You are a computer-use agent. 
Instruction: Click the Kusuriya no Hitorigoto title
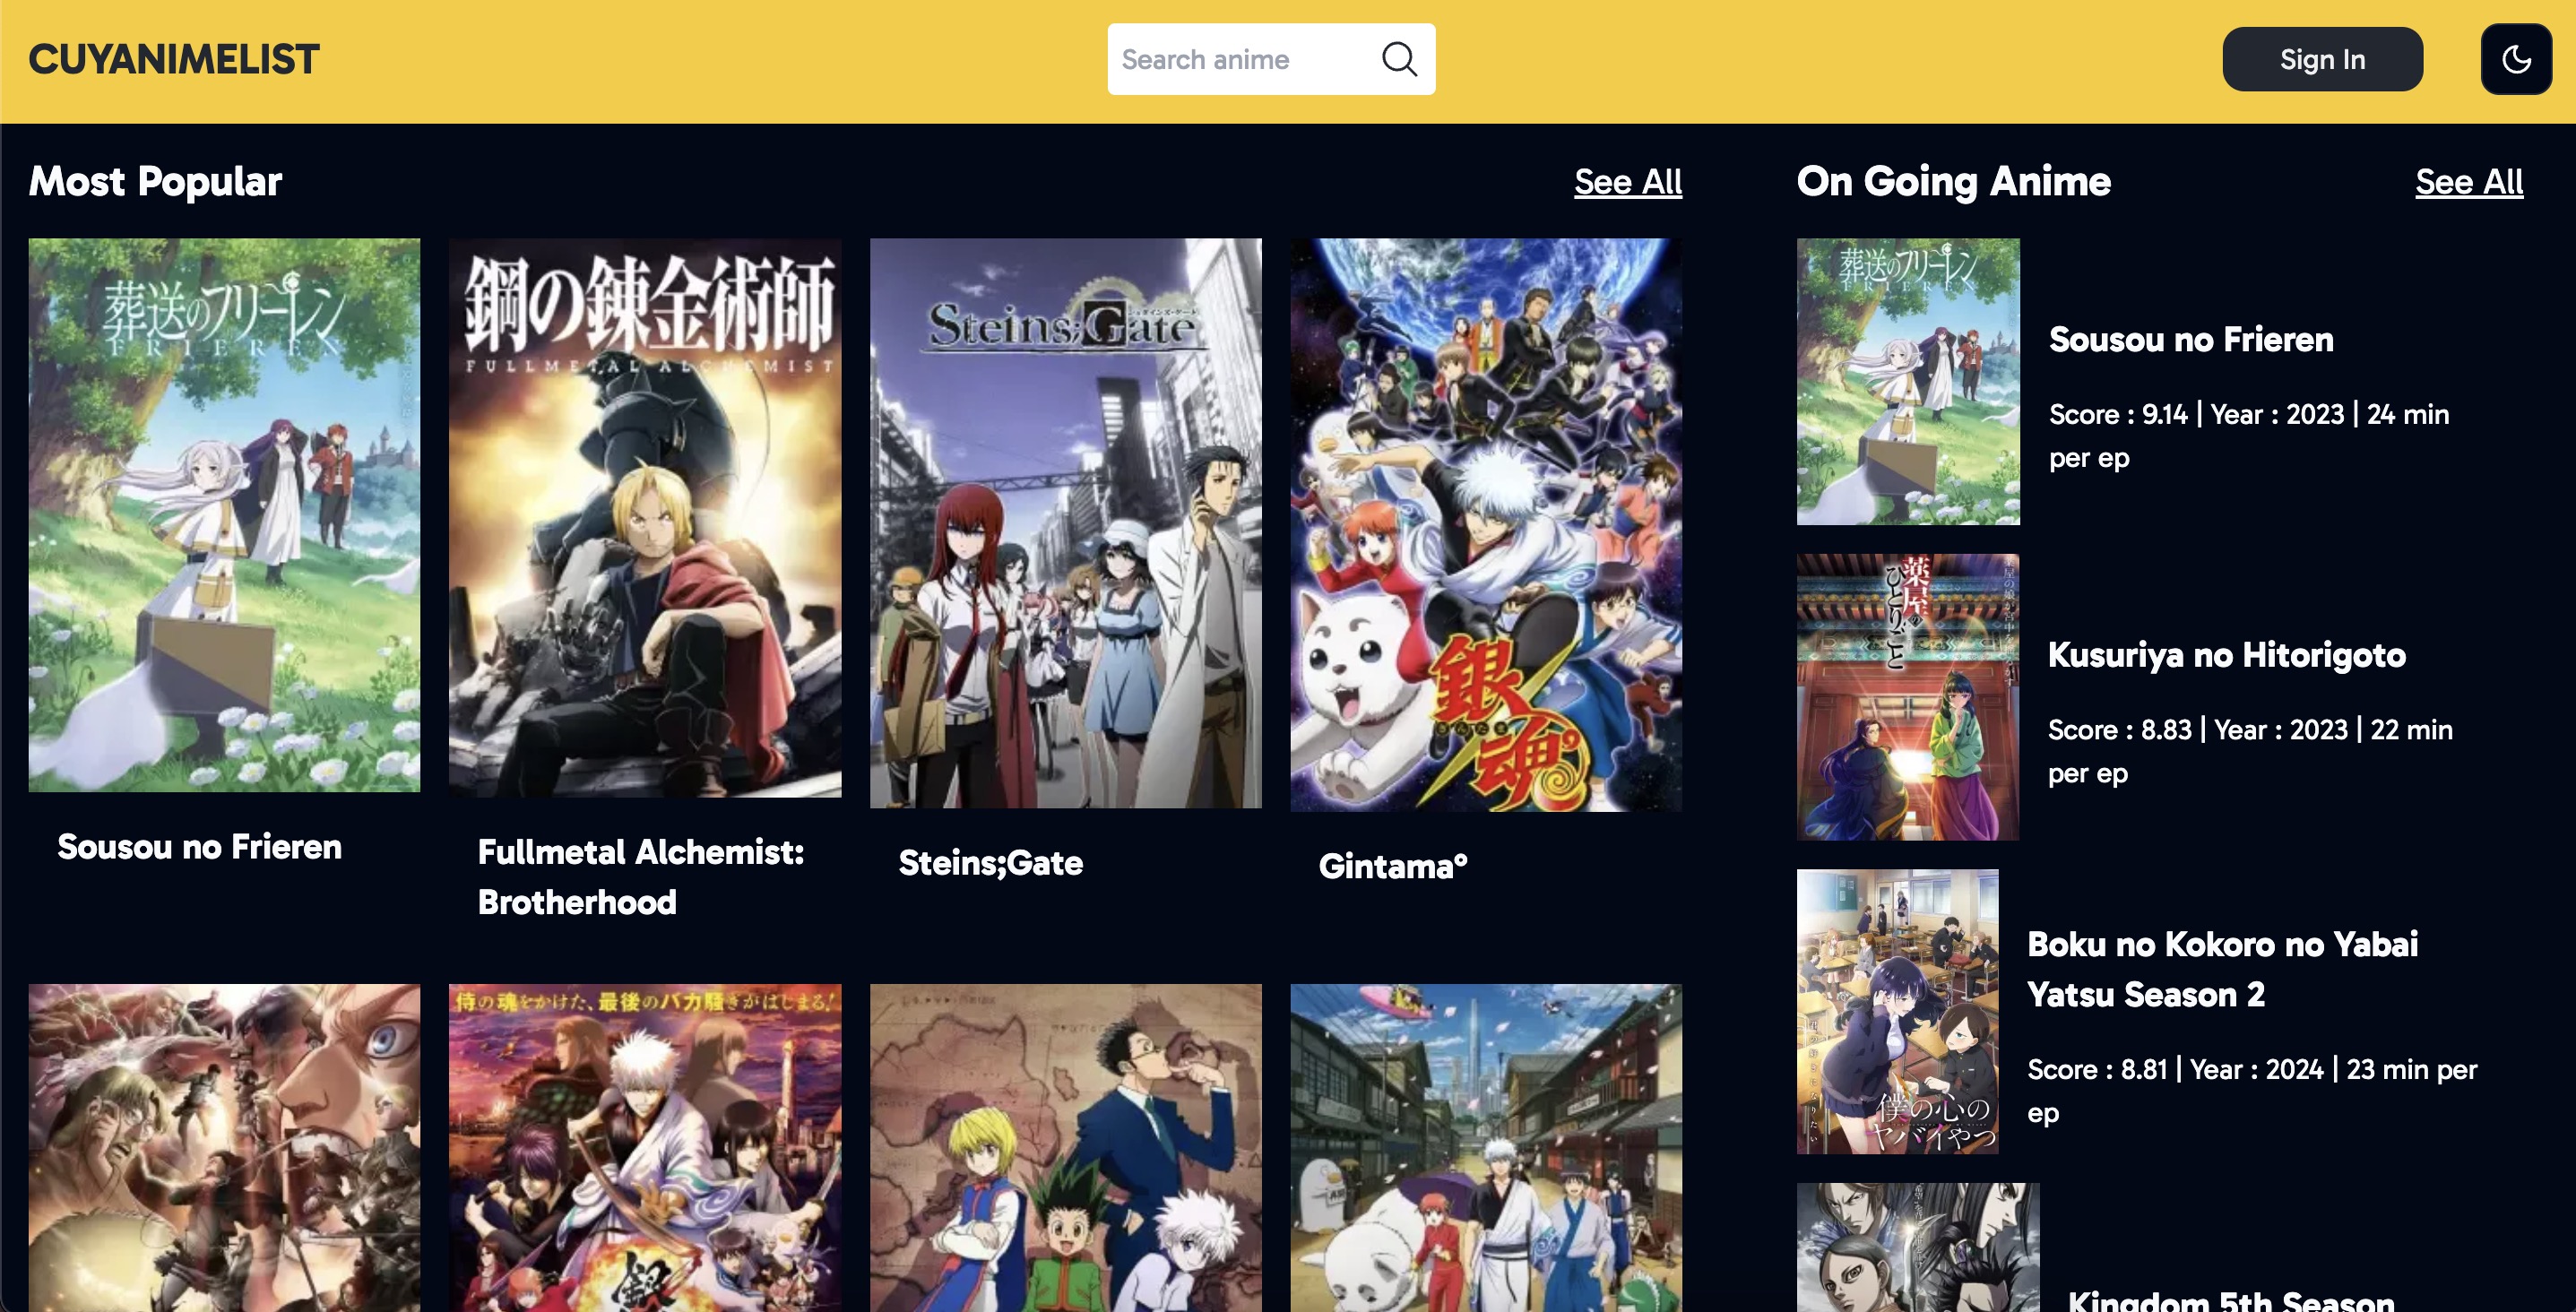pos(2227,655)
